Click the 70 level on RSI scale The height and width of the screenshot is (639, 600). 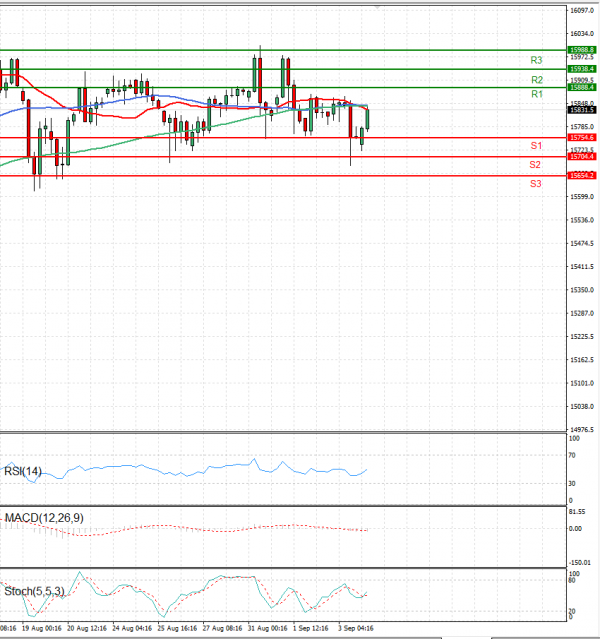(572, 455)
